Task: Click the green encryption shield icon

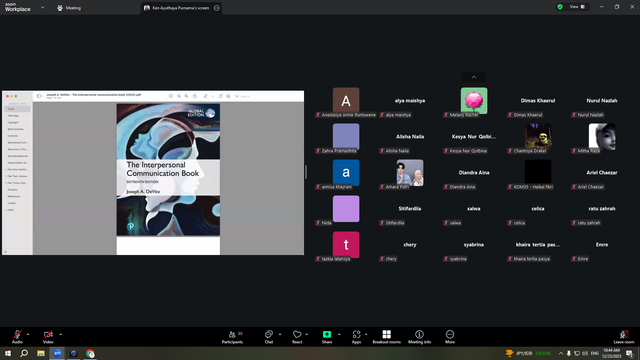Action: point(560,7)
